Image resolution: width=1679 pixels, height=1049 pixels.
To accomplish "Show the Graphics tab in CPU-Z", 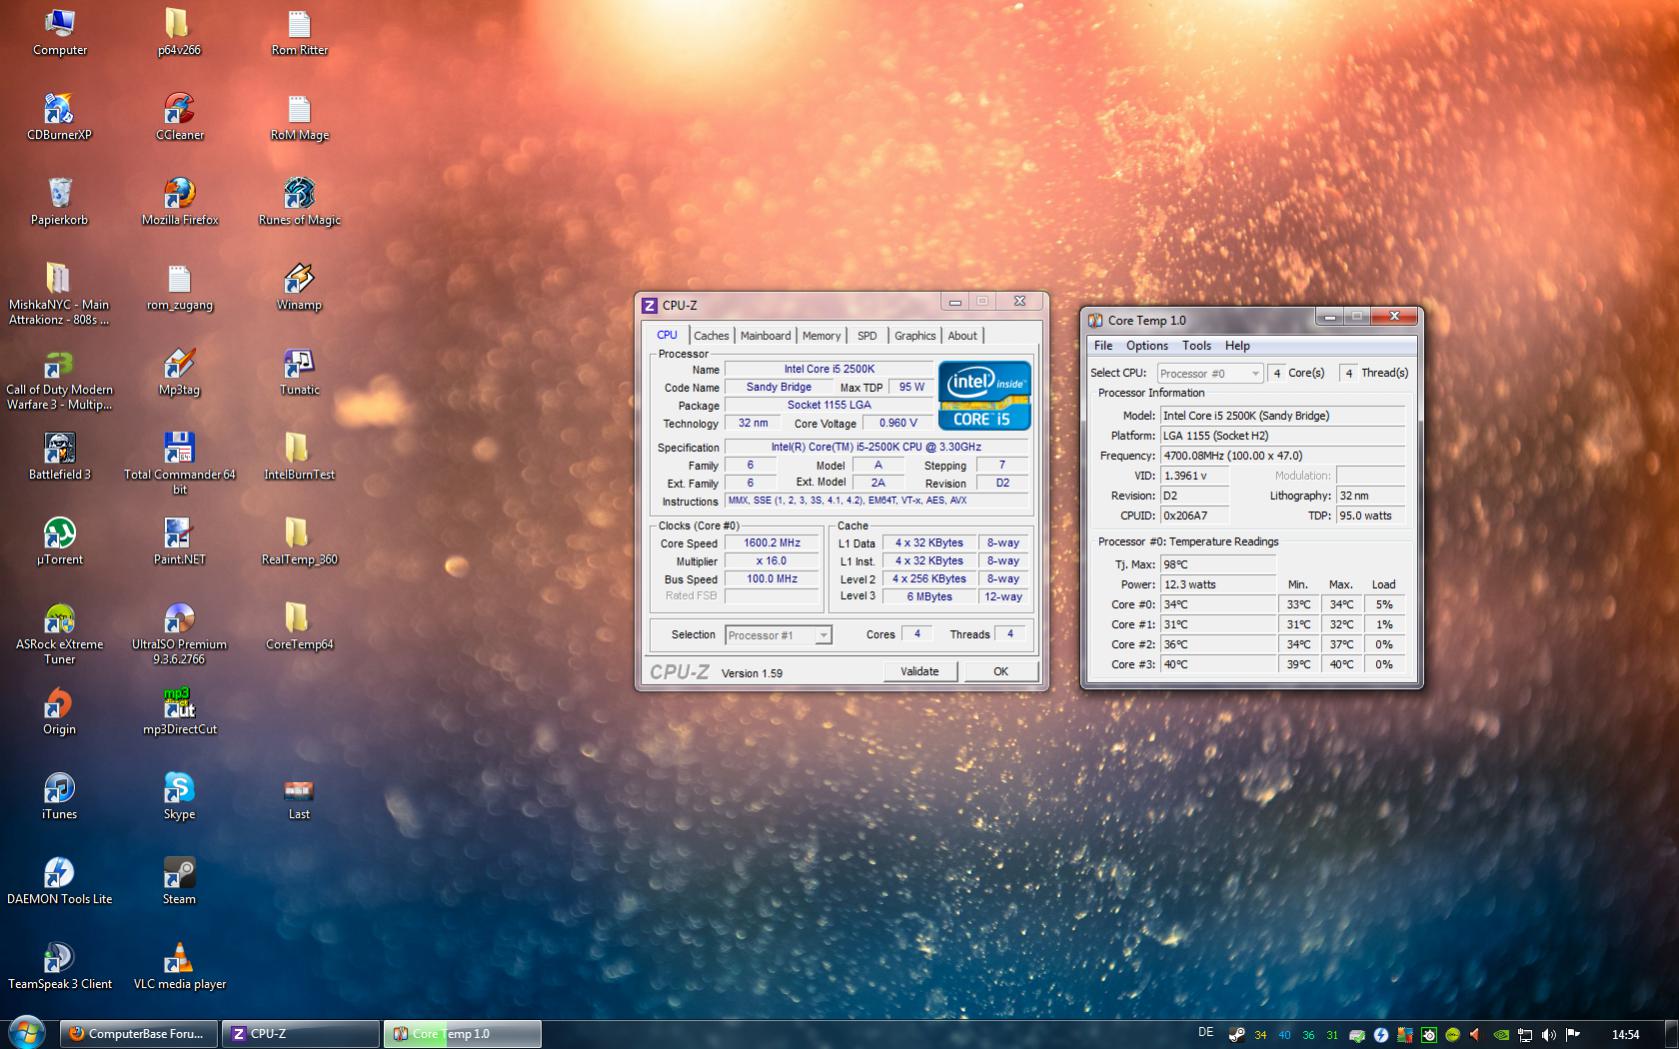I will [x=915, y=336].
